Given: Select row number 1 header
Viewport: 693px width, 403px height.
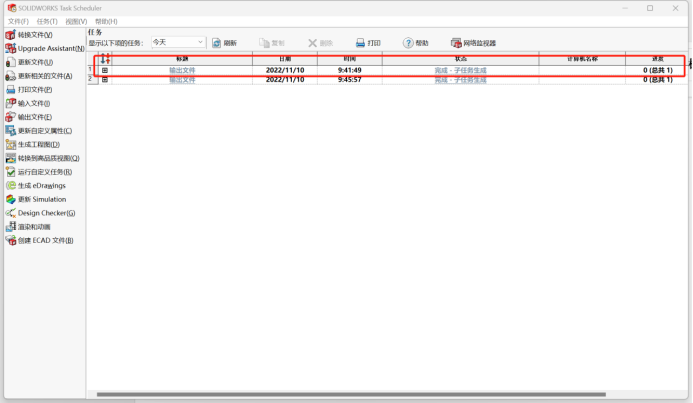Looking at the screenshot, I should click(x=91, y=69).
